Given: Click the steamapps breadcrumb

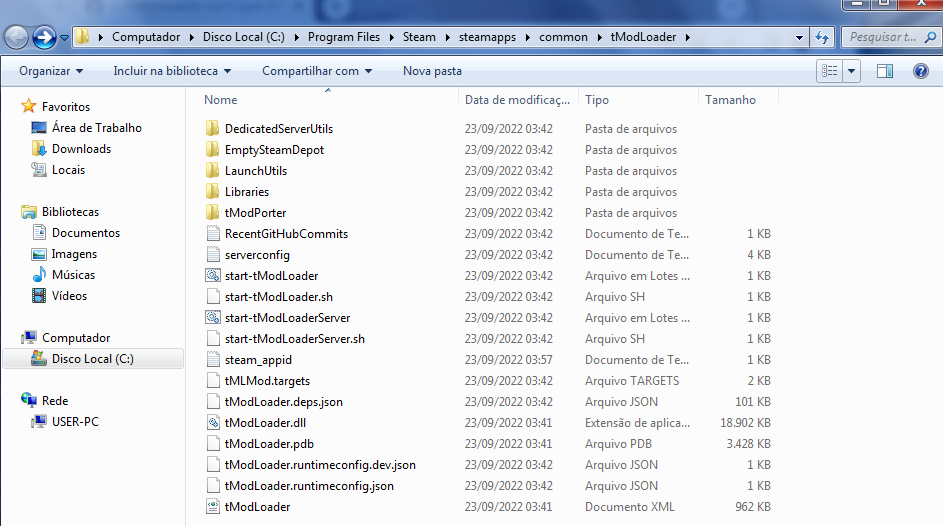Looking at the screenshot, I should click(x=487, y=37).
